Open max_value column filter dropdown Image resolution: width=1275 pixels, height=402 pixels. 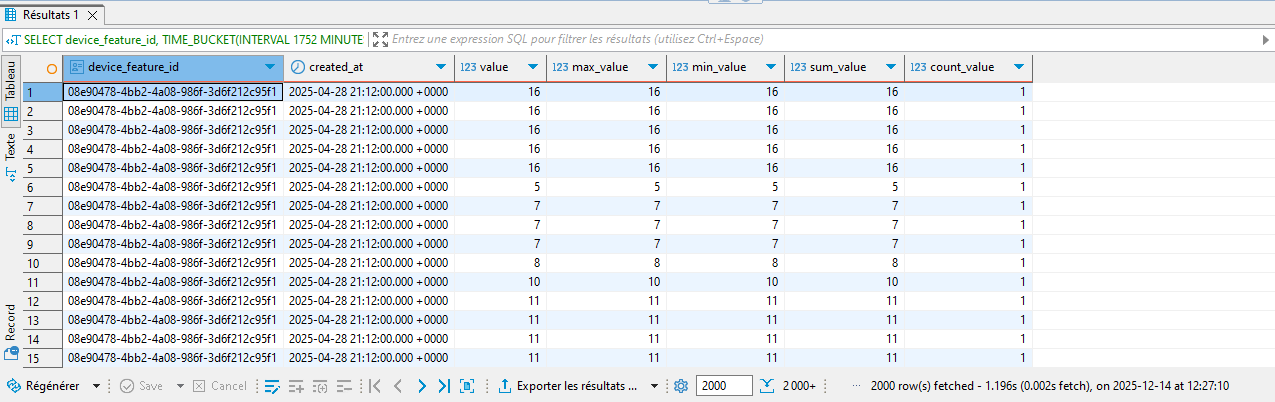652,67
